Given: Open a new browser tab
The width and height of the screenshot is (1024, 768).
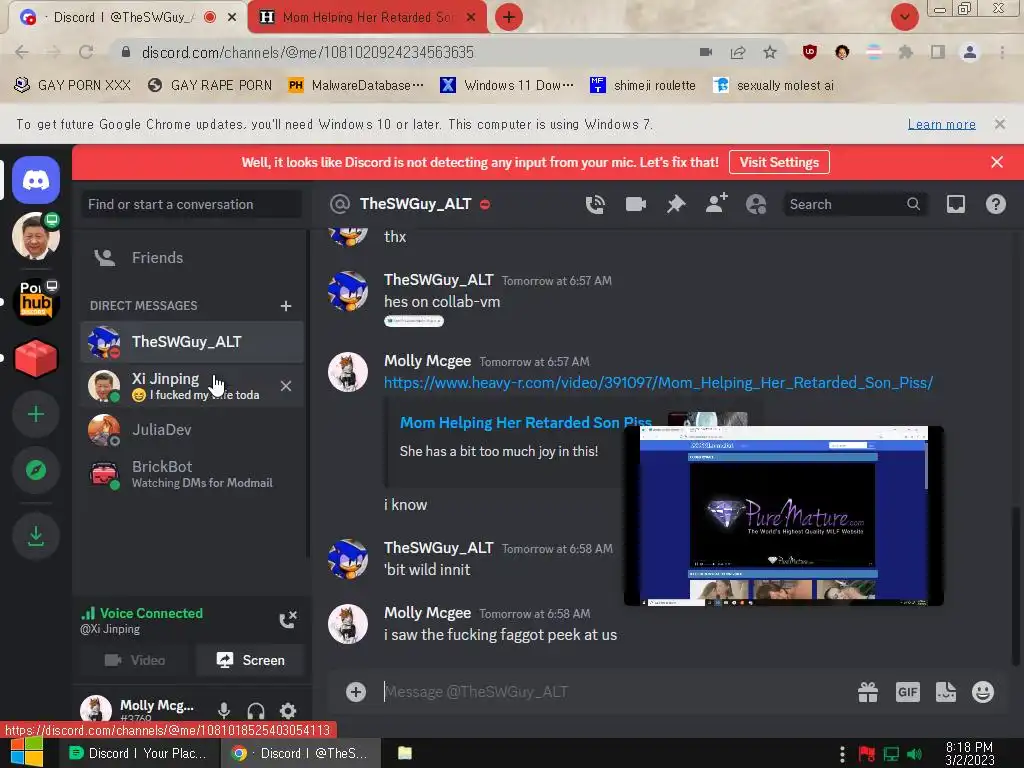Looking at the screenshot, I should click(x=509, y=17).
